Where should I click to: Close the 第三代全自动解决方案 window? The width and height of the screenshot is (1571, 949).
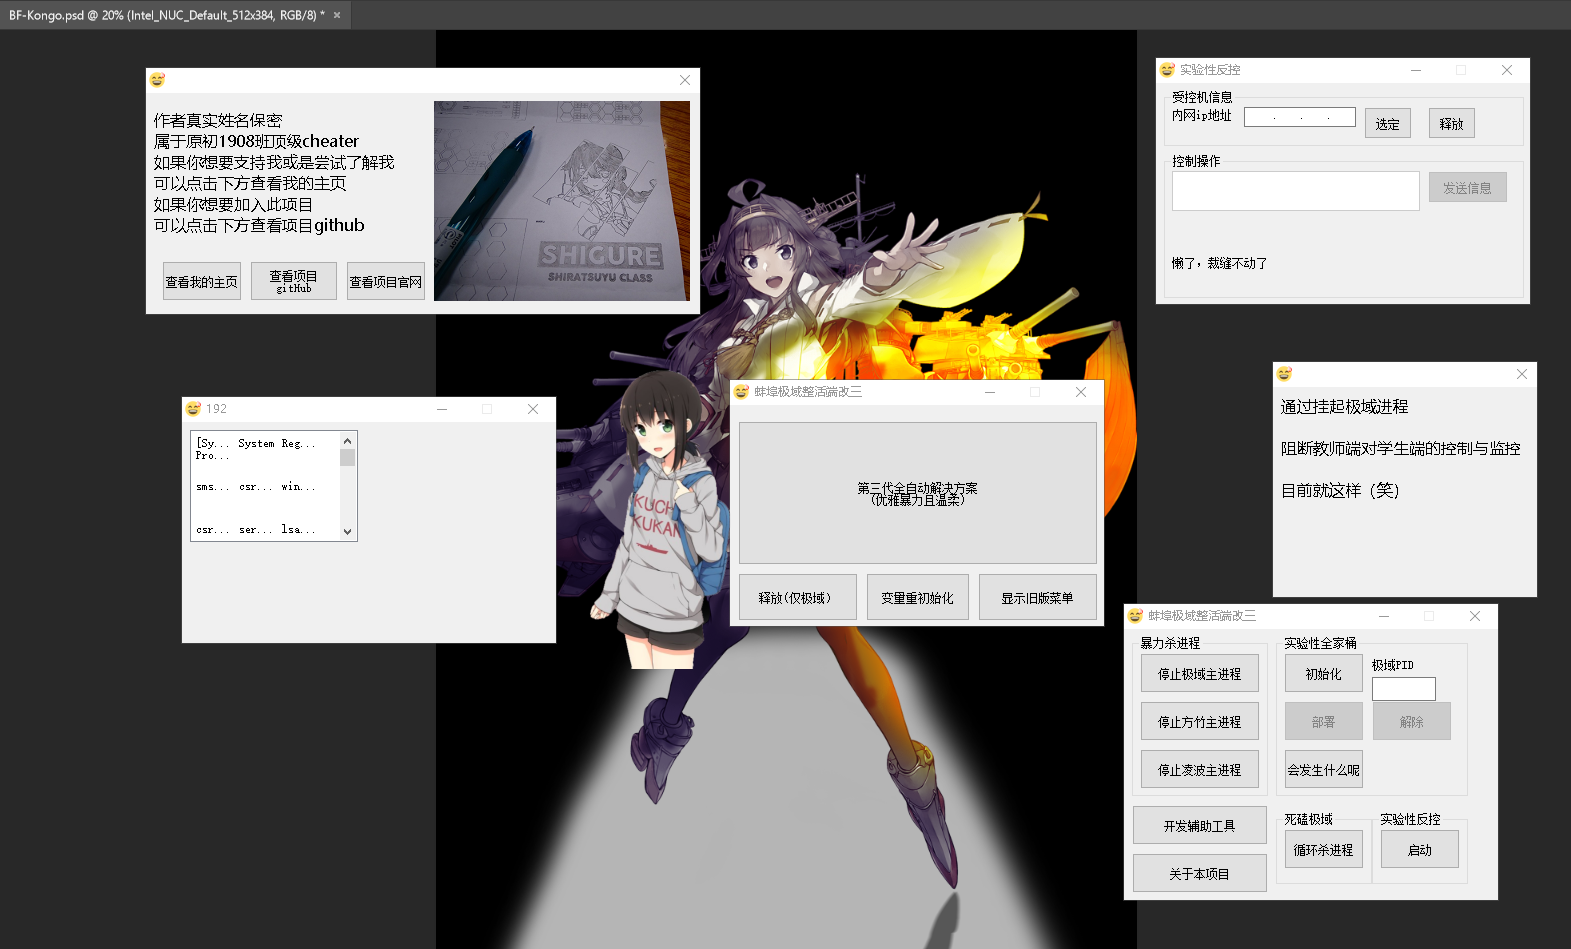point(1081,392)
